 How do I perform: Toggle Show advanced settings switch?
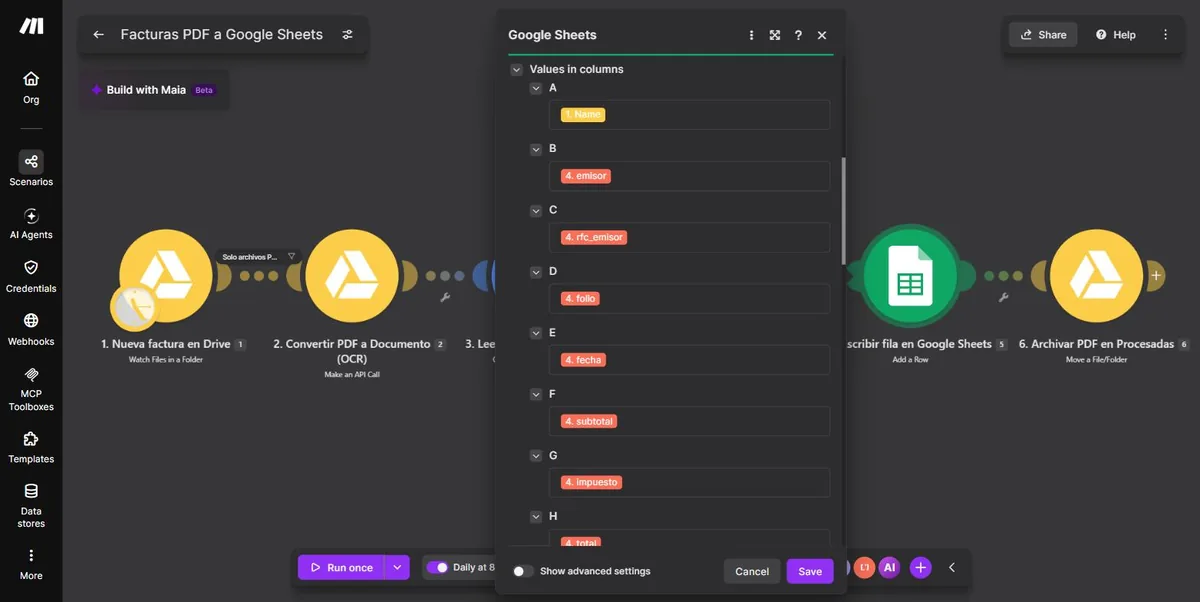point(522,571)
